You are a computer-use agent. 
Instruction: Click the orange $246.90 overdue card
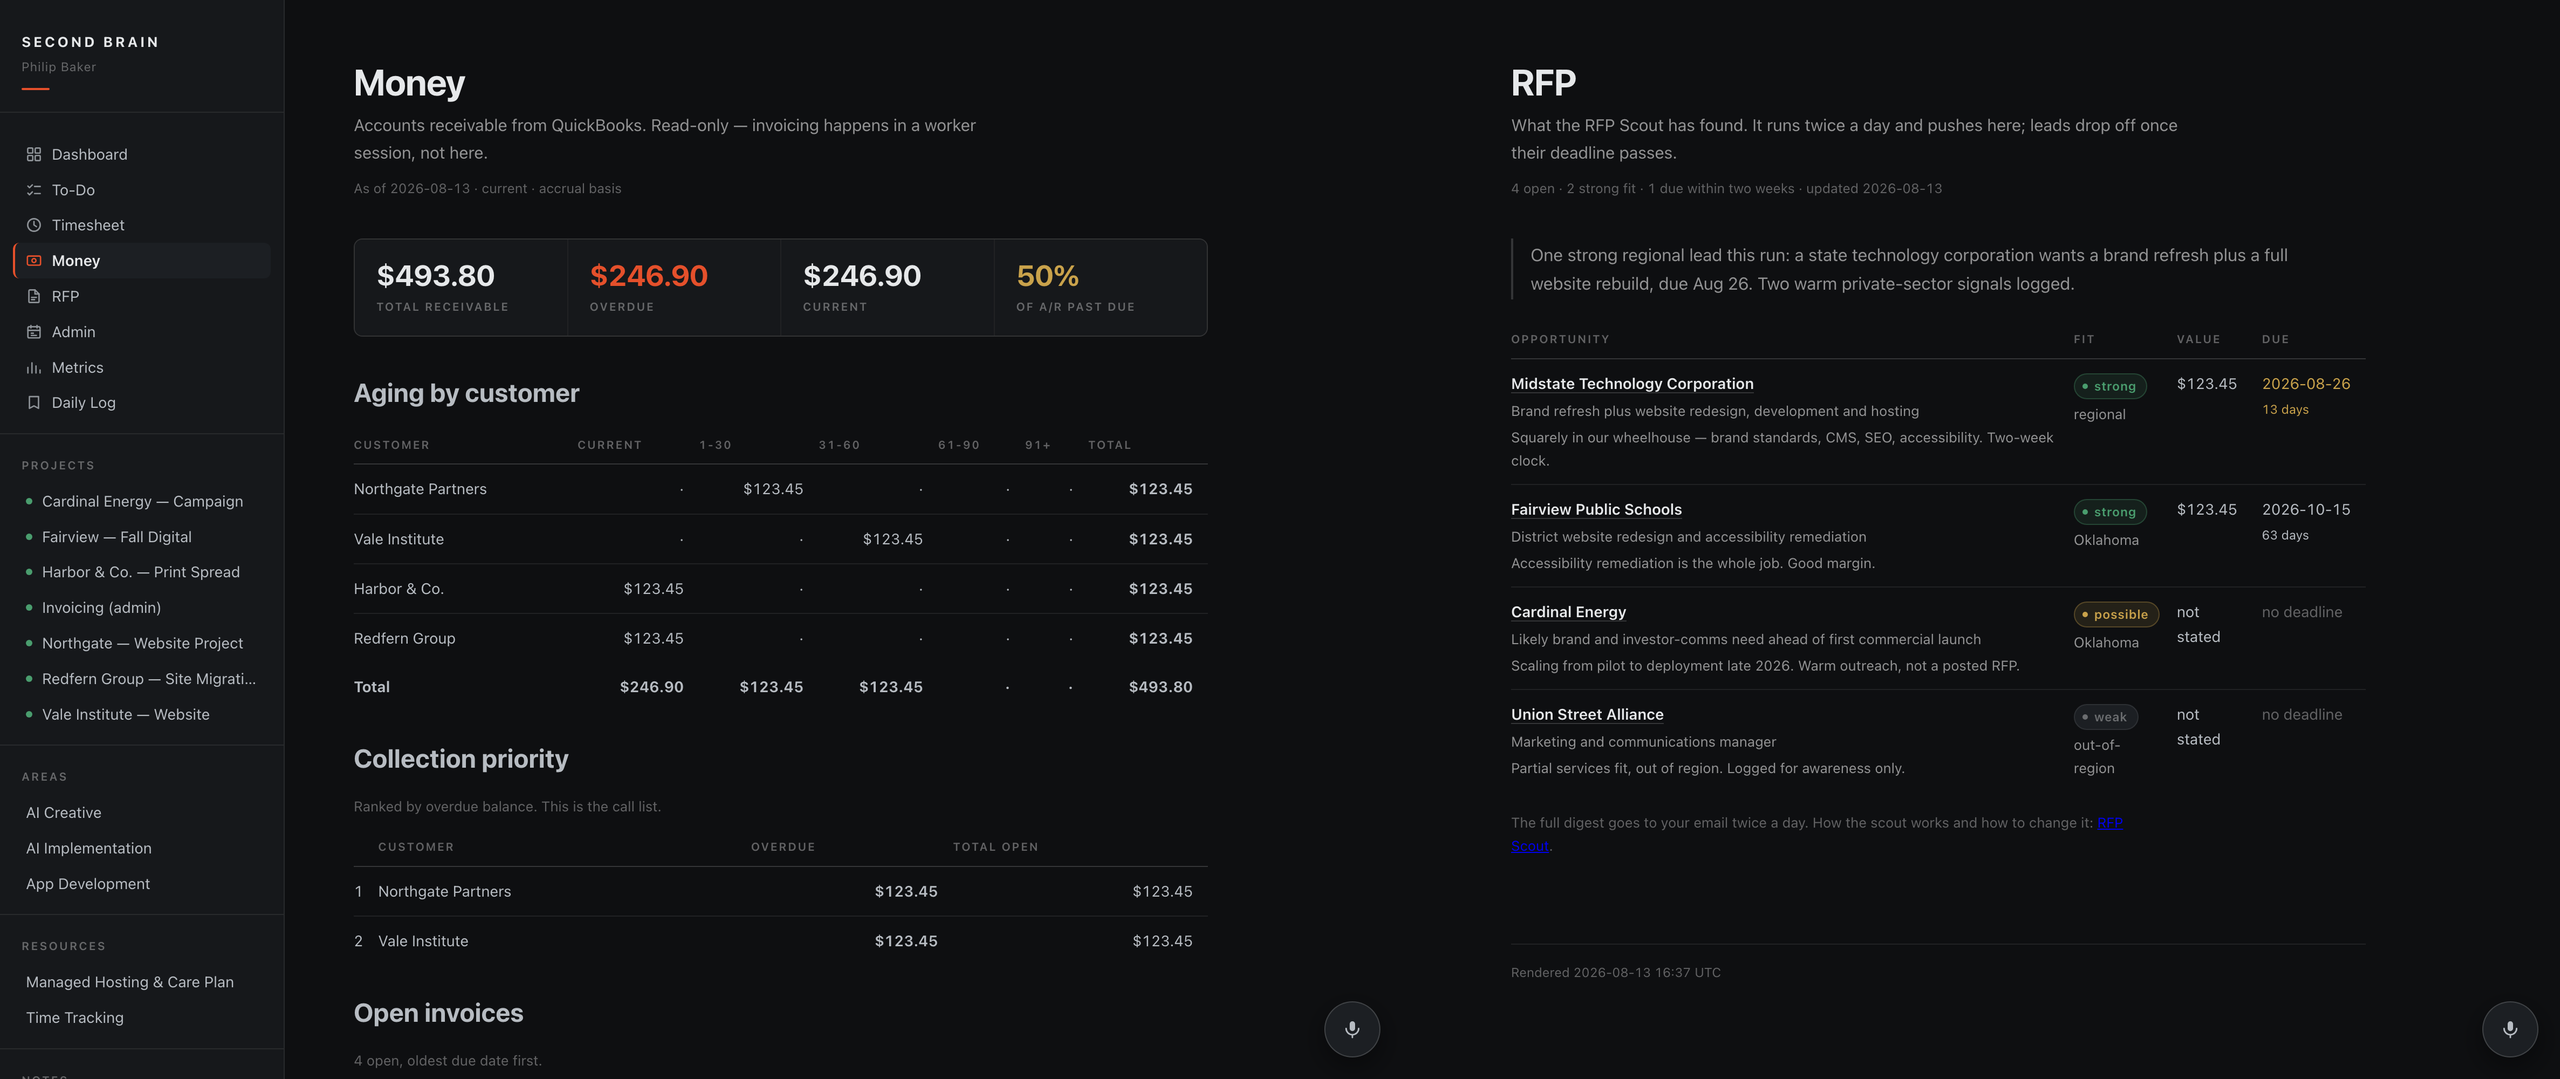[x=674, y=287]
